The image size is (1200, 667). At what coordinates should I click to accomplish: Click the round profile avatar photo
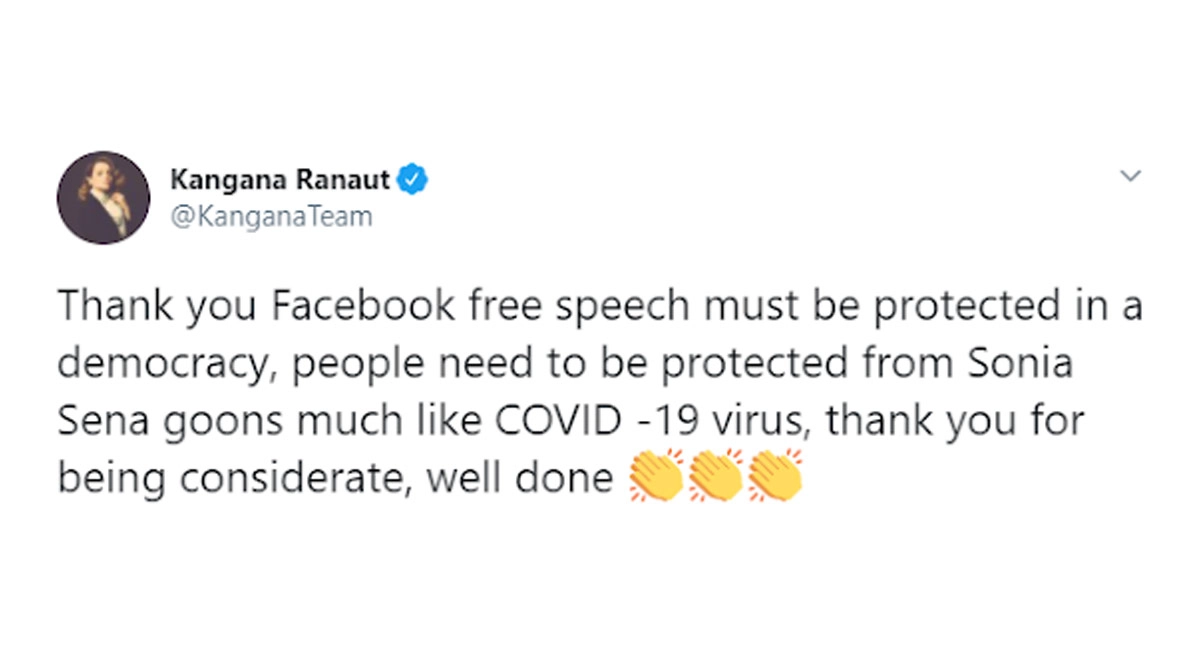pos(103,198)
